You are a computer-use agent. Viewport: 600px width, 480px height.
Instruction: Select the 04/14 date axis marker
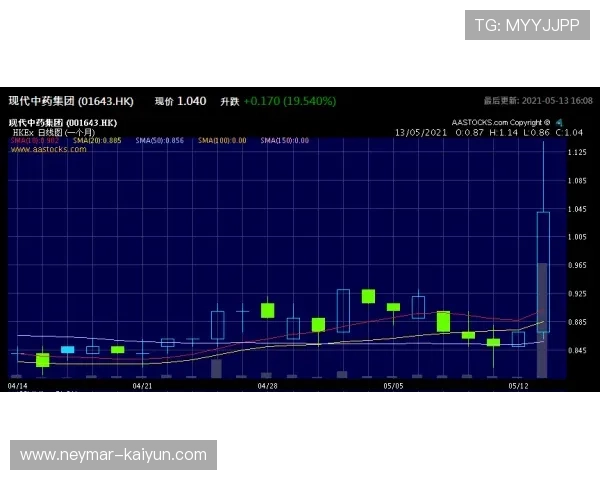17,385
